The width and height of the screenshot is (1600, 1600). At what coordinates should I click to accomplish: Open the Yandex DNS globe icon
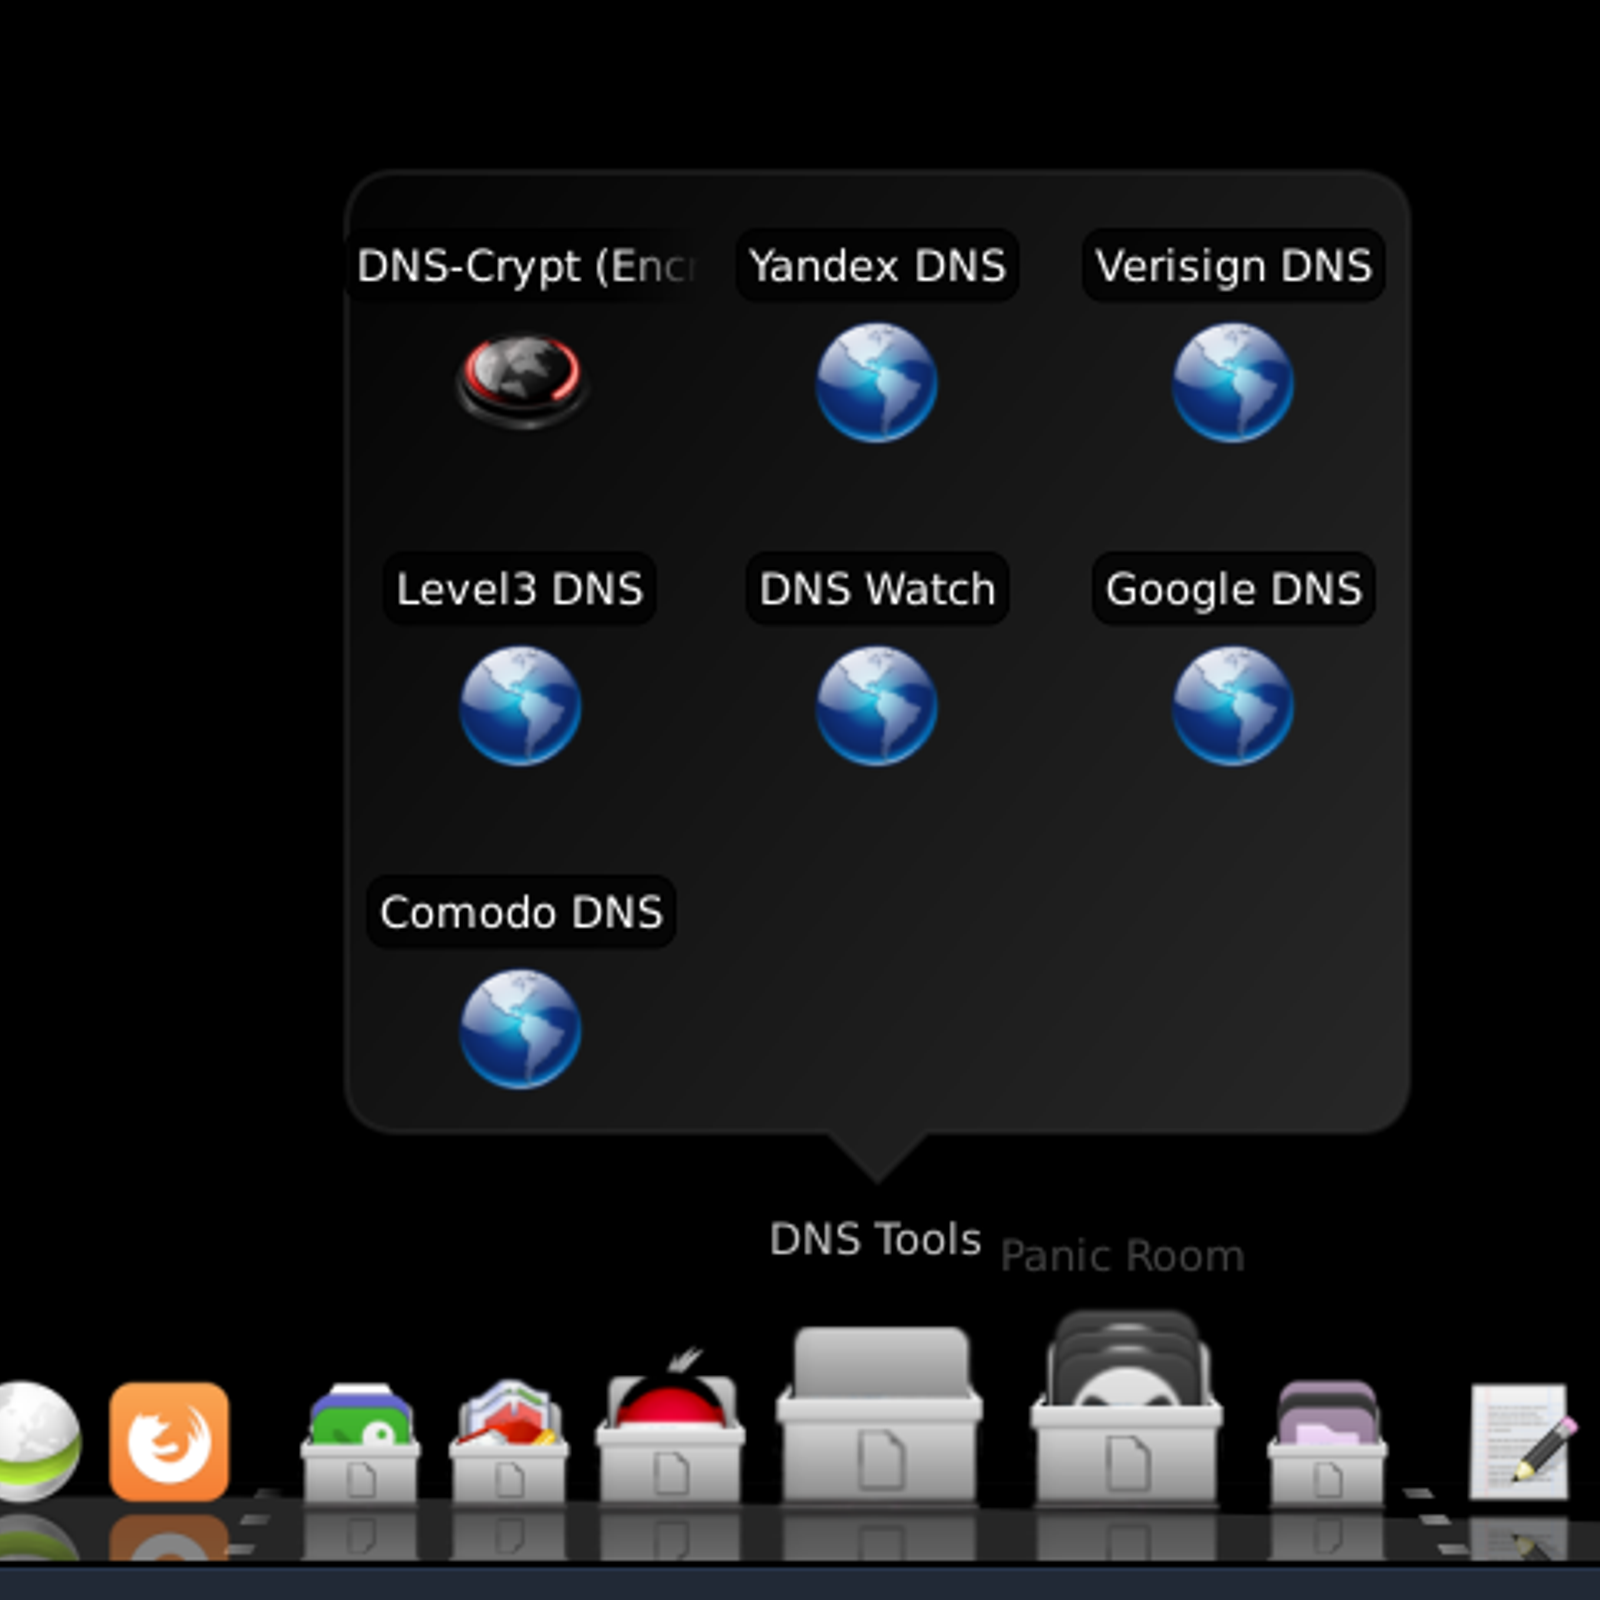pyautogui.click(x=876, y=382)
